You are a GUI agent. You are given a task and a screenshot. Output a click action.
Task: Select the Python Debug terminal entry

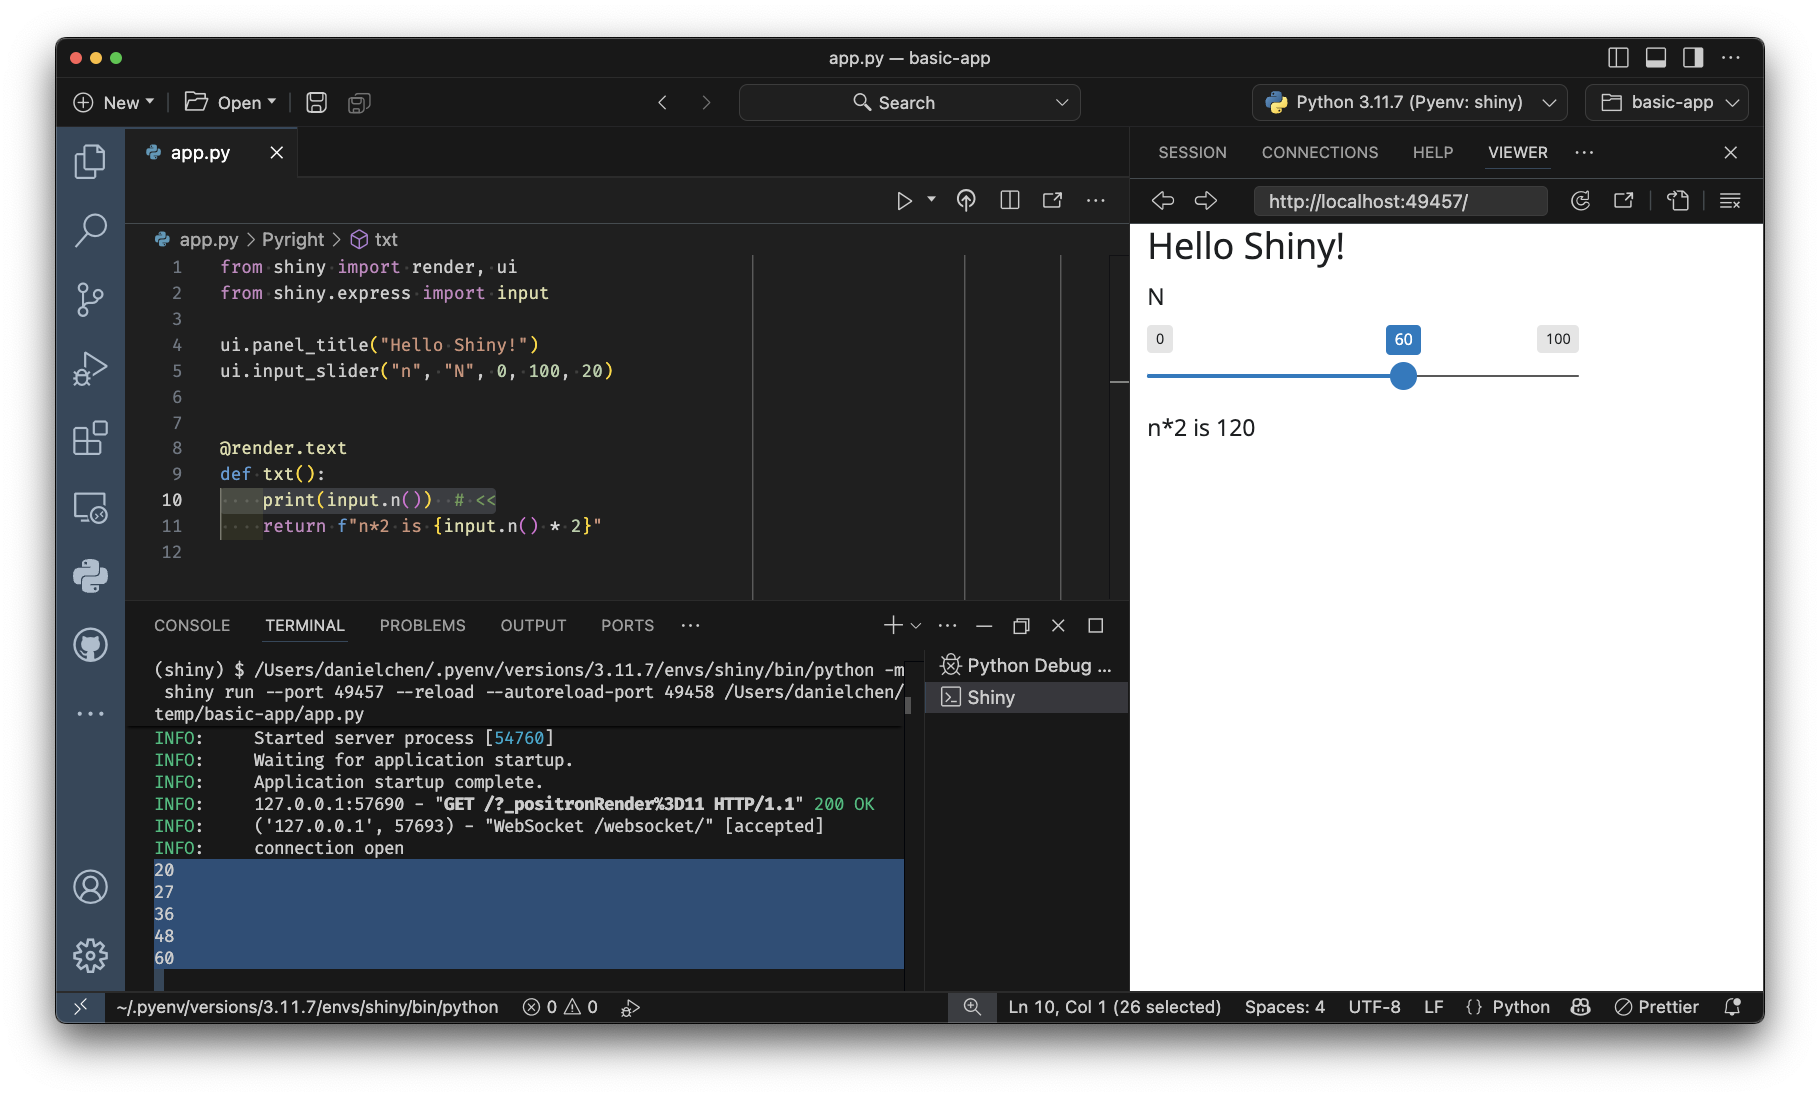point(1027,665)
